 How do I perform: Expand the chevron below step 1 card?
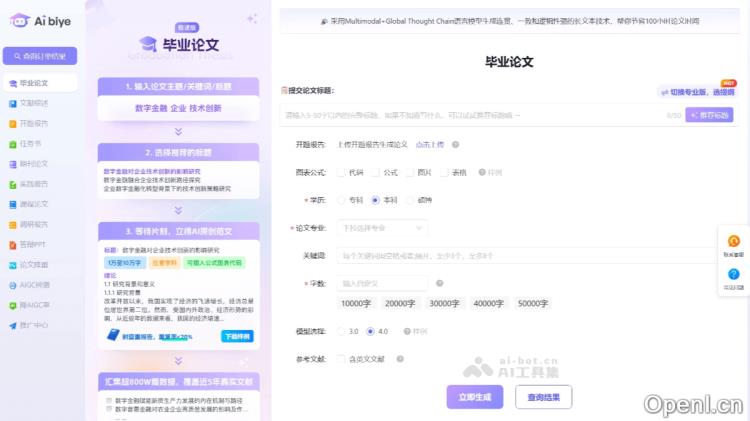pos(178,131)
